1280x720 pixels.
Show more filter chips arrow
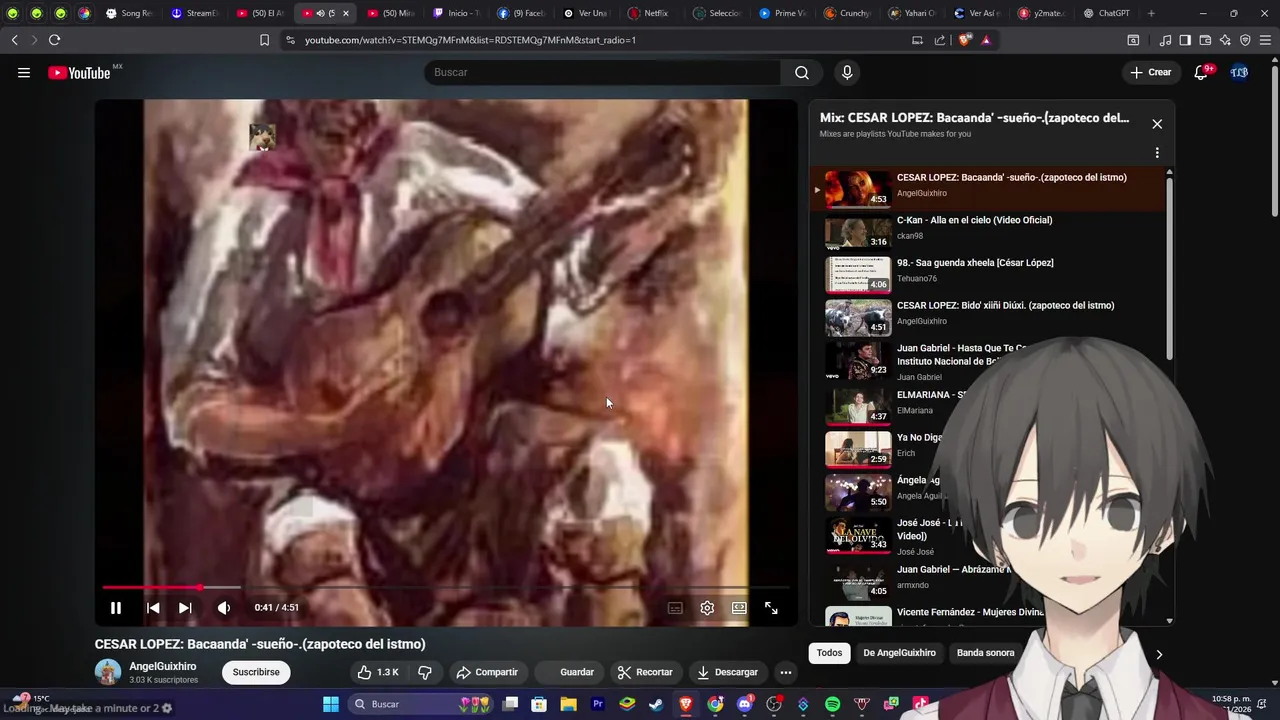(1159, 654)
